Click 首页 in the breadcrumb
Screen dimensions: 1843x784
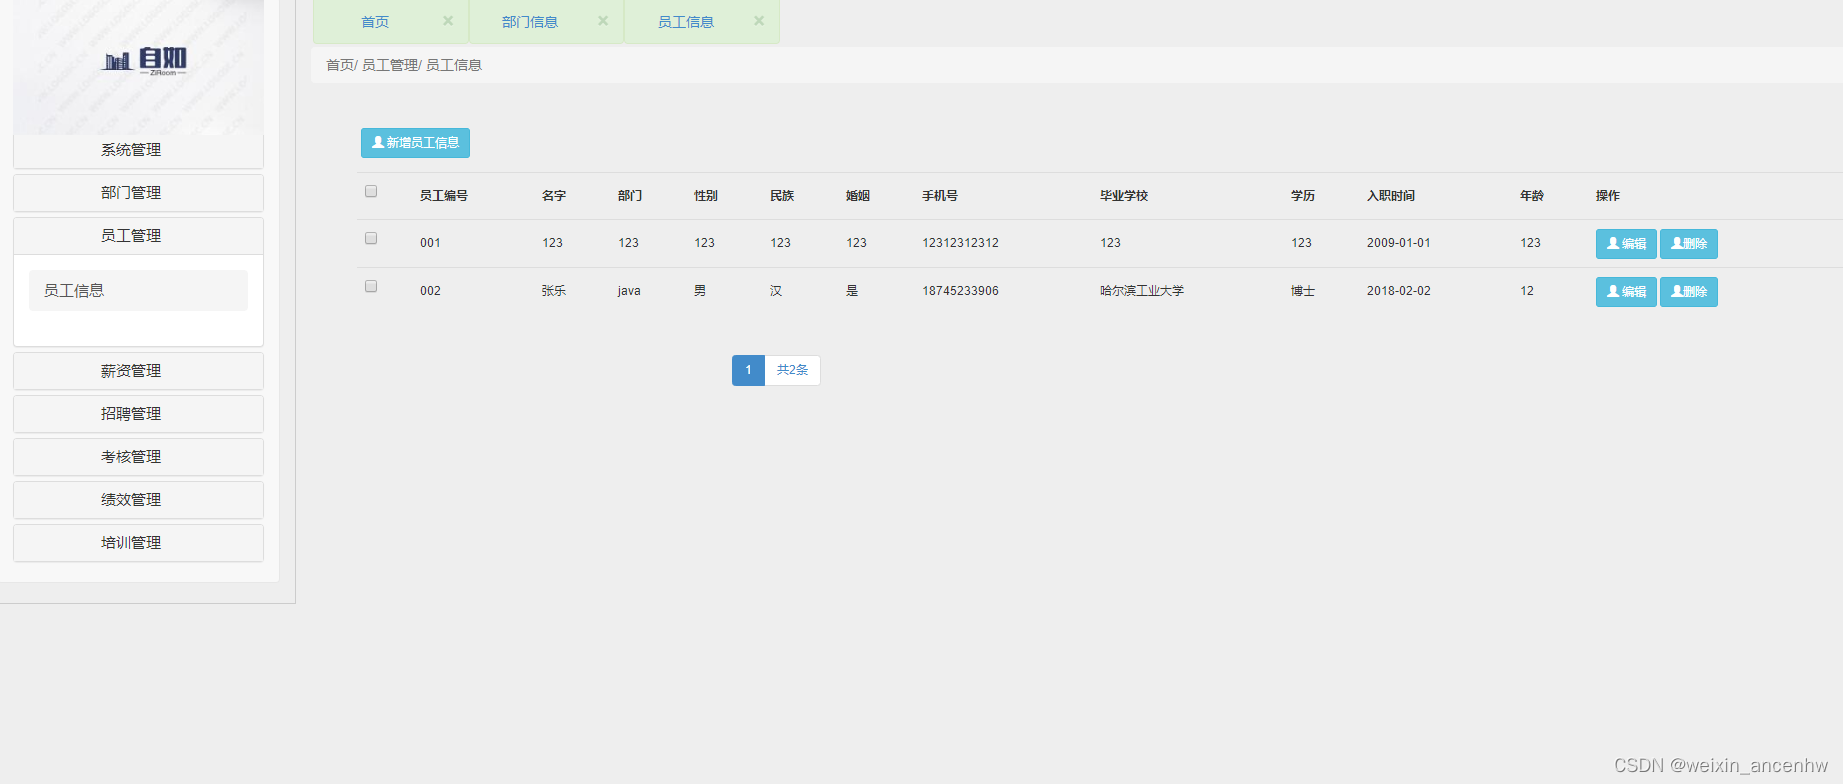click(340, 65)
